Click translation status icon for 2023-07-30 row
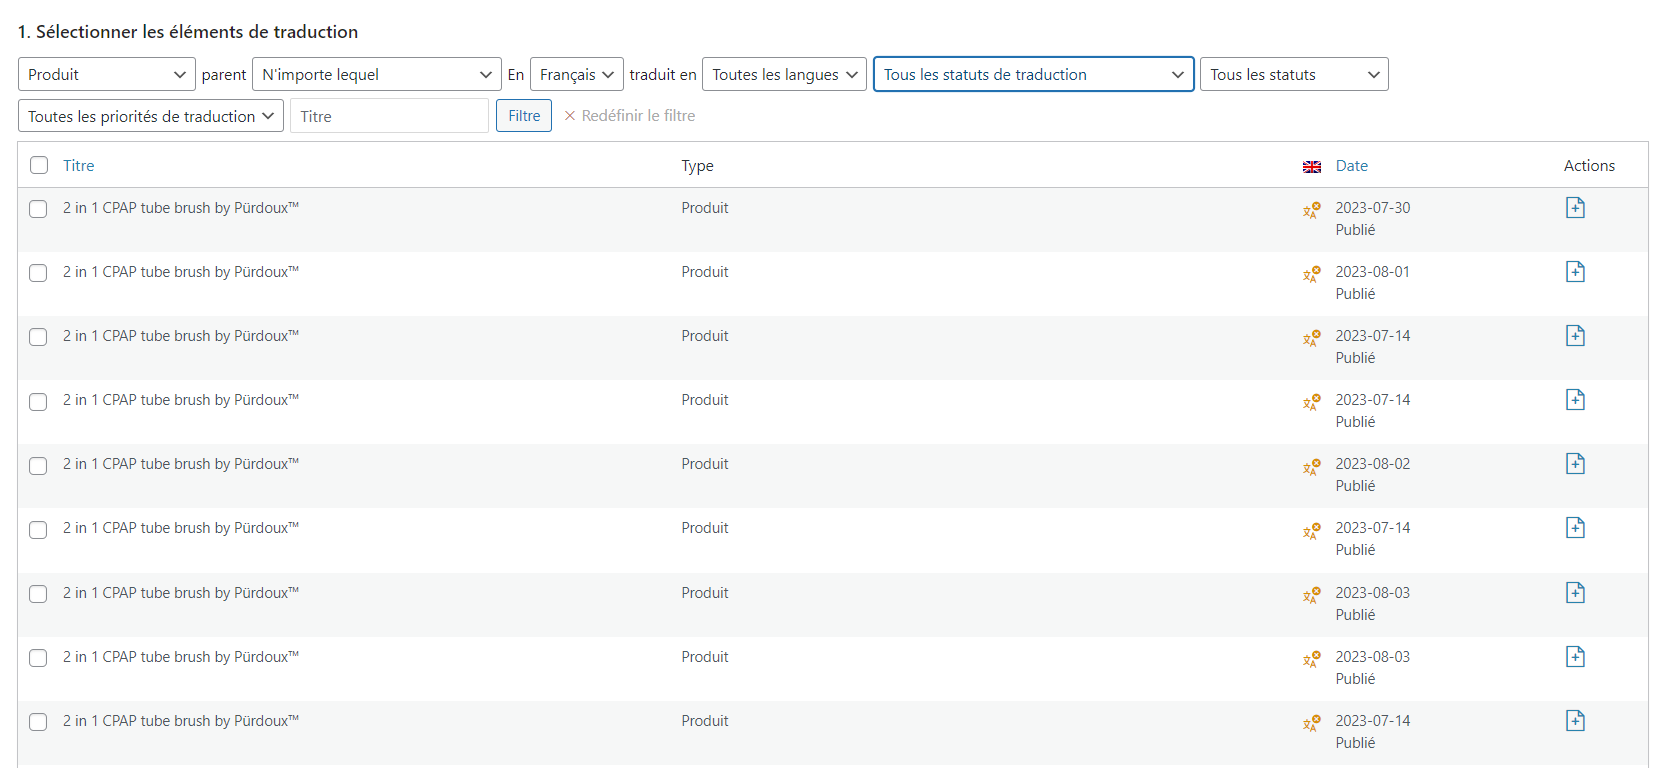The height and width of the screenshot is (768, 1658). tap(1312, 210)
